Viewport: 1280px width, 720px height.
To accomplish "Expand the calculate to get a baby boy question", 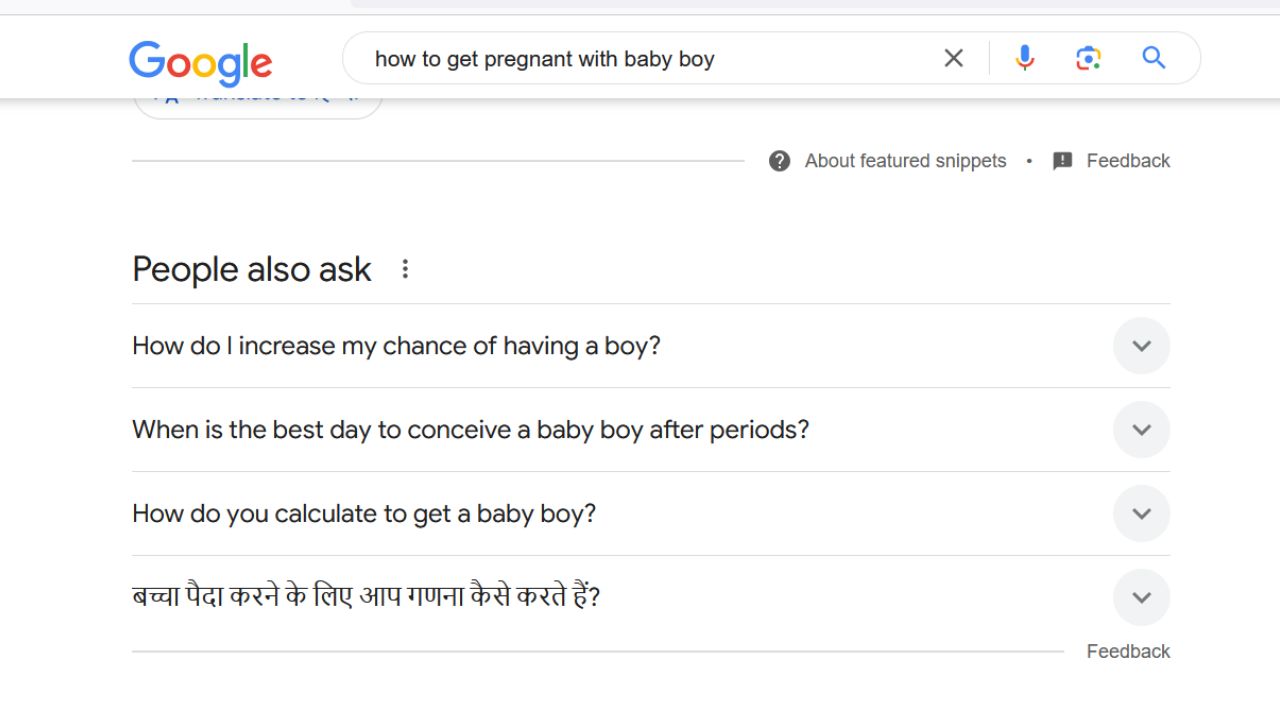I will point(1141,513).
